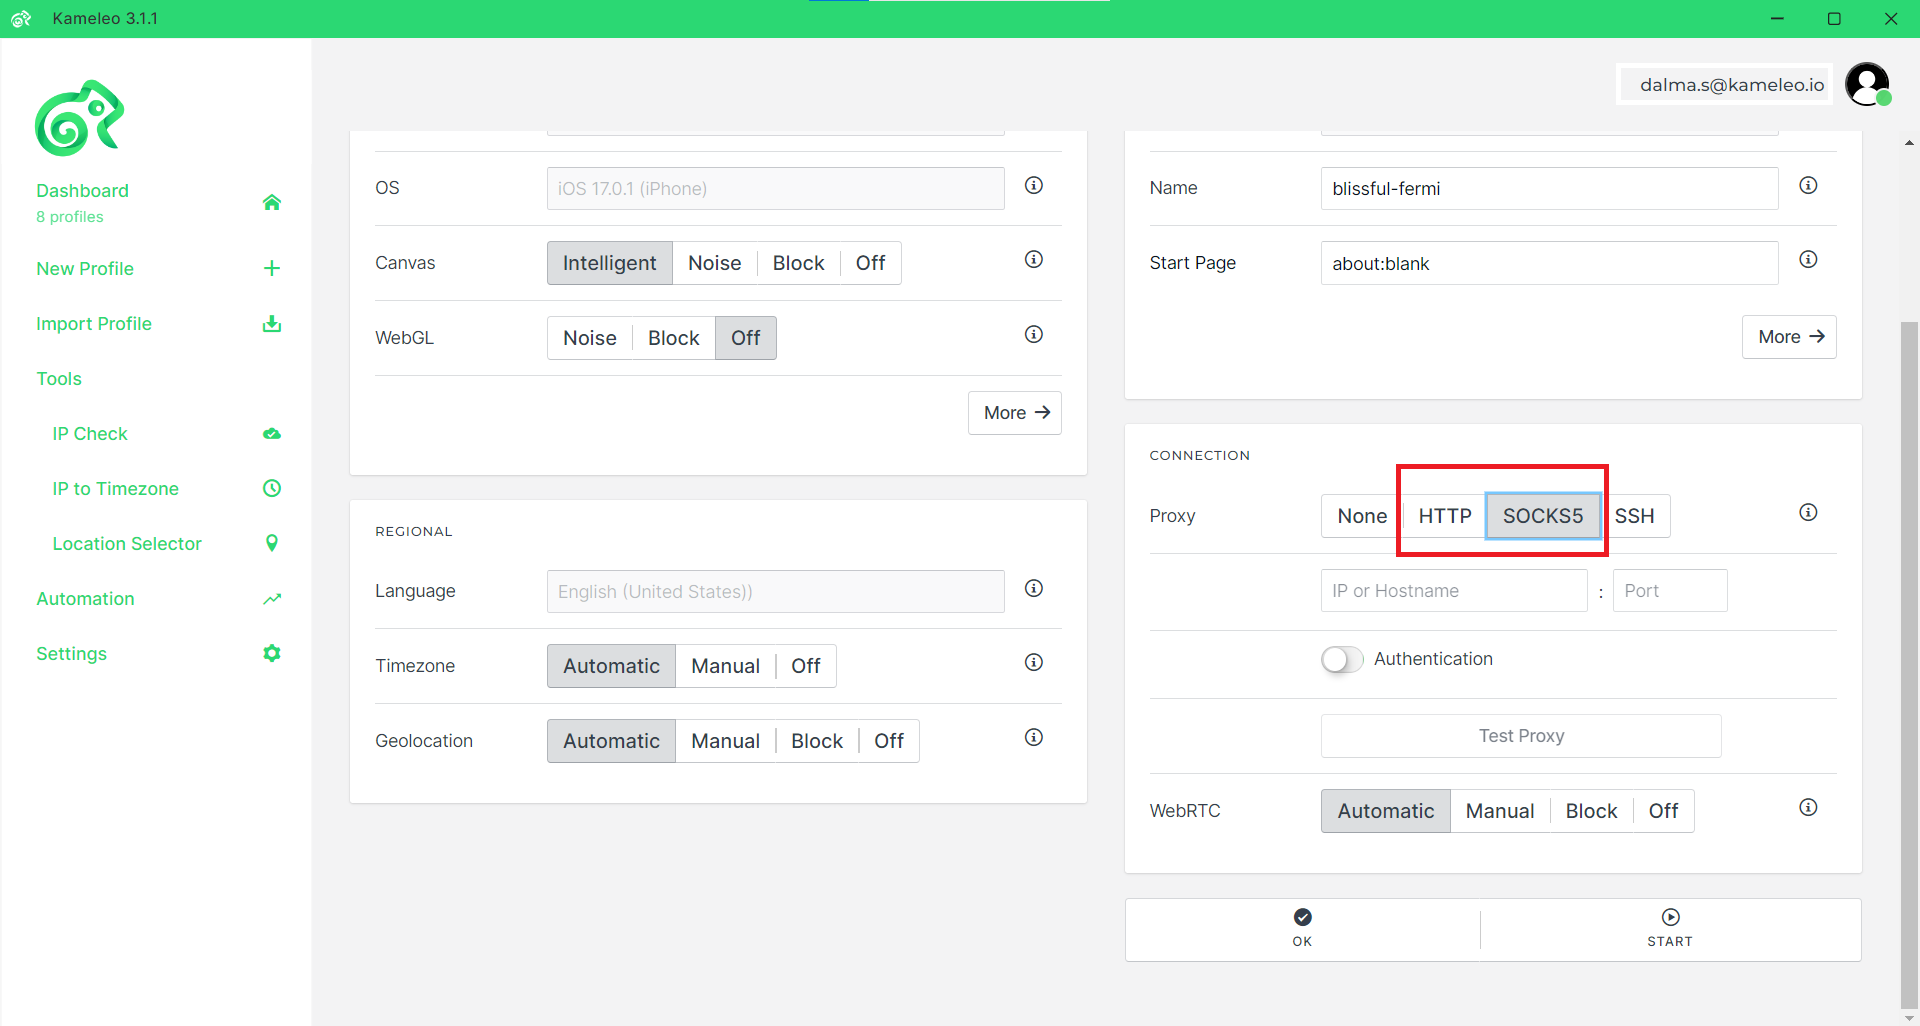Open the OS selection field
Viewport: 1920px width, 1026px height.
775,188
